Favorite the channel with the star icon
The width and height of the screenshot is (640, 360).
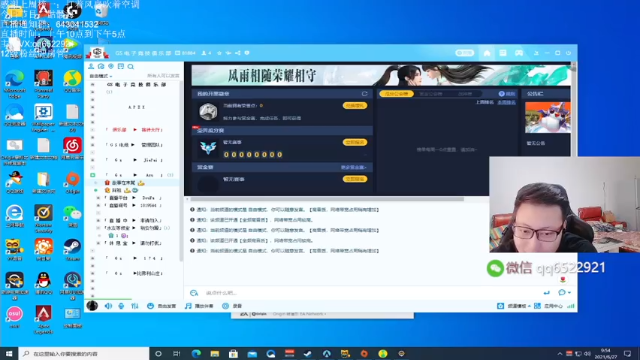point(219,53)
